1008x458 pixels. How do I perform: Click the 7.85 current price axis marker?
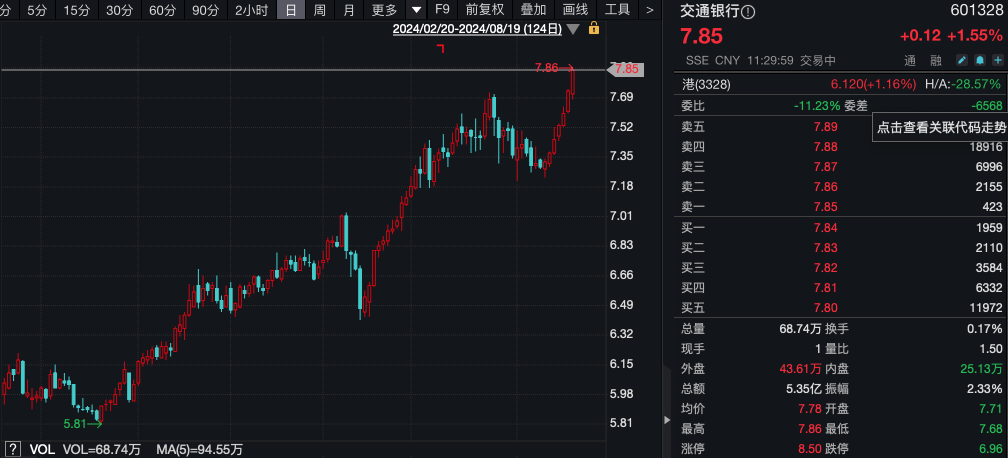[x=626, y=69]
